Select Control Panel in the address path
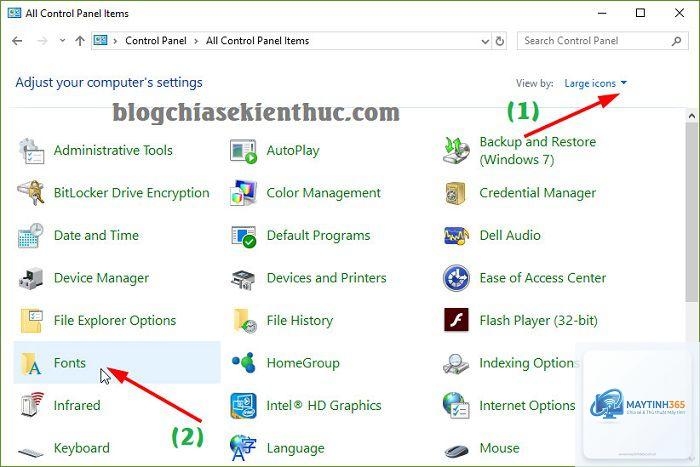This screenshot has width=700, height=467. (x=156, y=41)
